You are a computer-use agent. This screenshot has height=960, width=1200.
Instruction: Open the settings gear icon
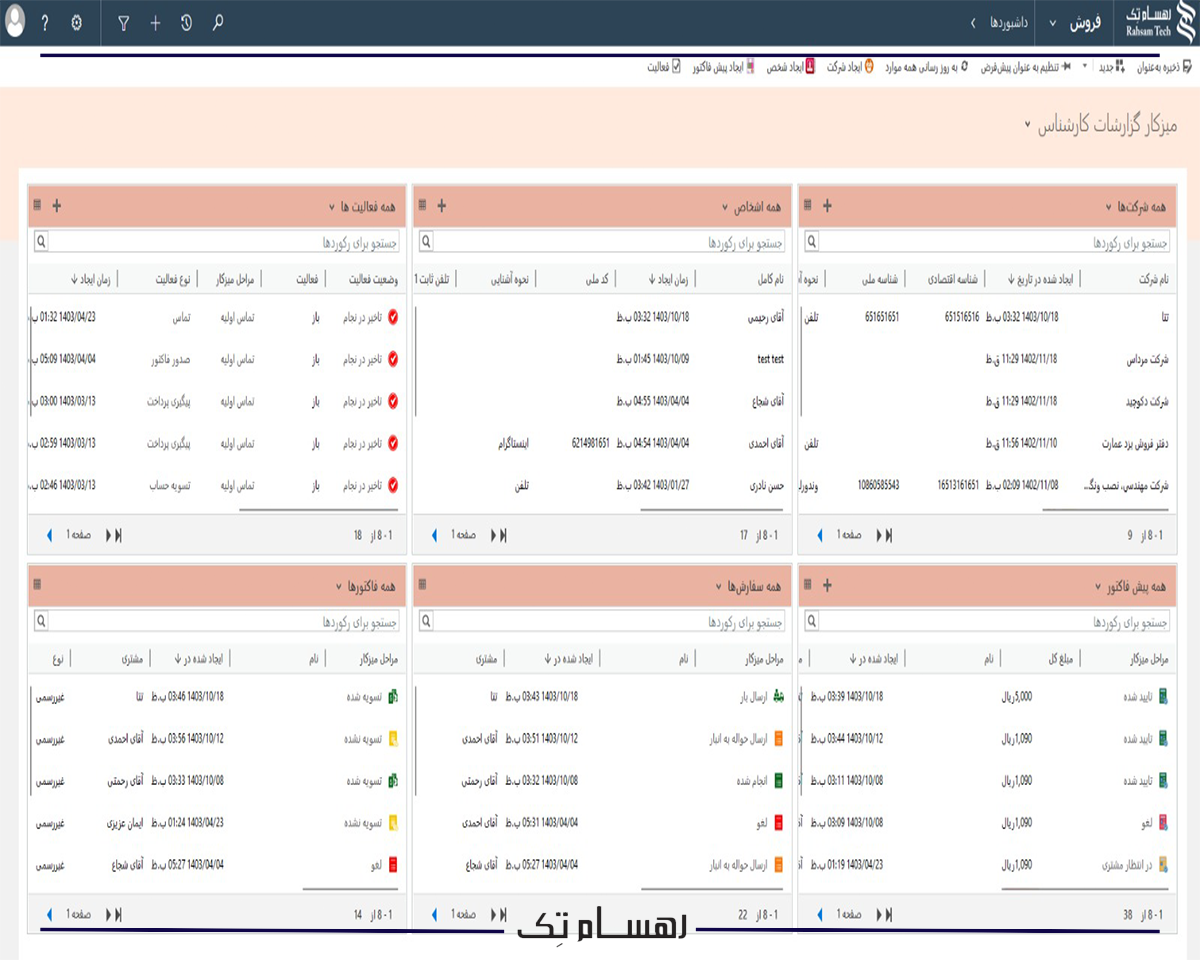pos(76,22)
